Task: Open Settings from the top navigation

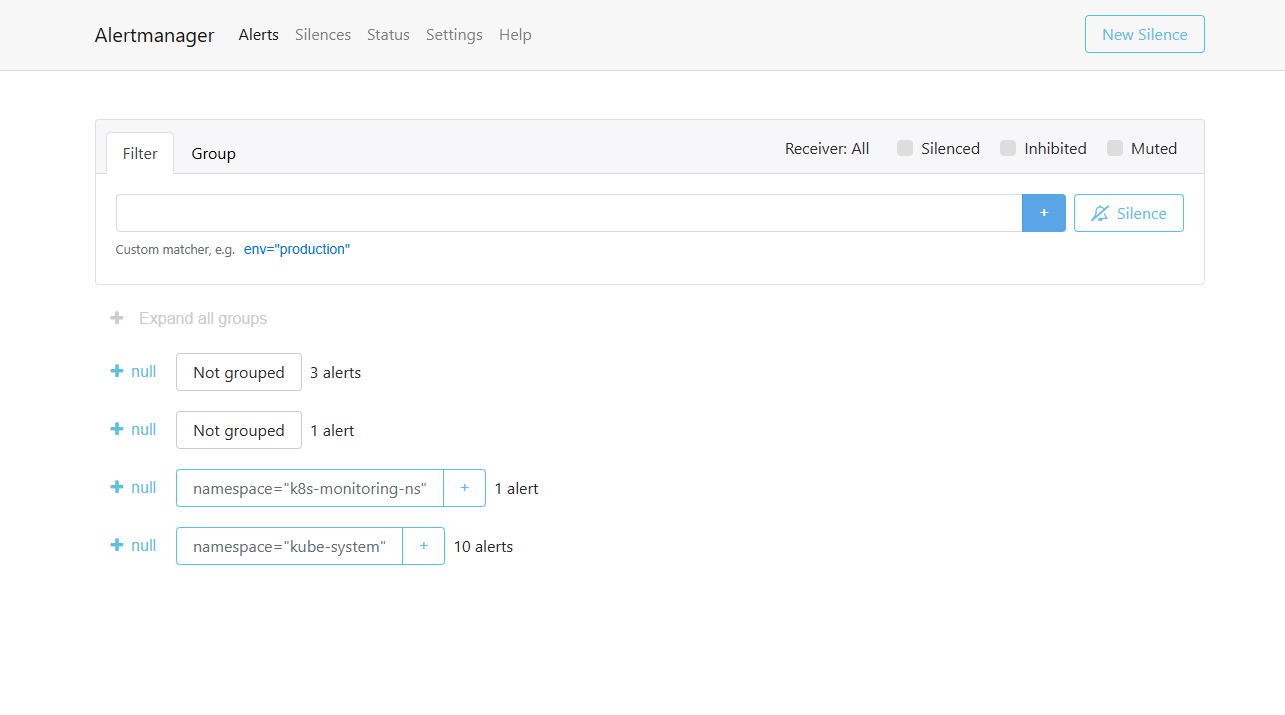Action: pos(454,35)
